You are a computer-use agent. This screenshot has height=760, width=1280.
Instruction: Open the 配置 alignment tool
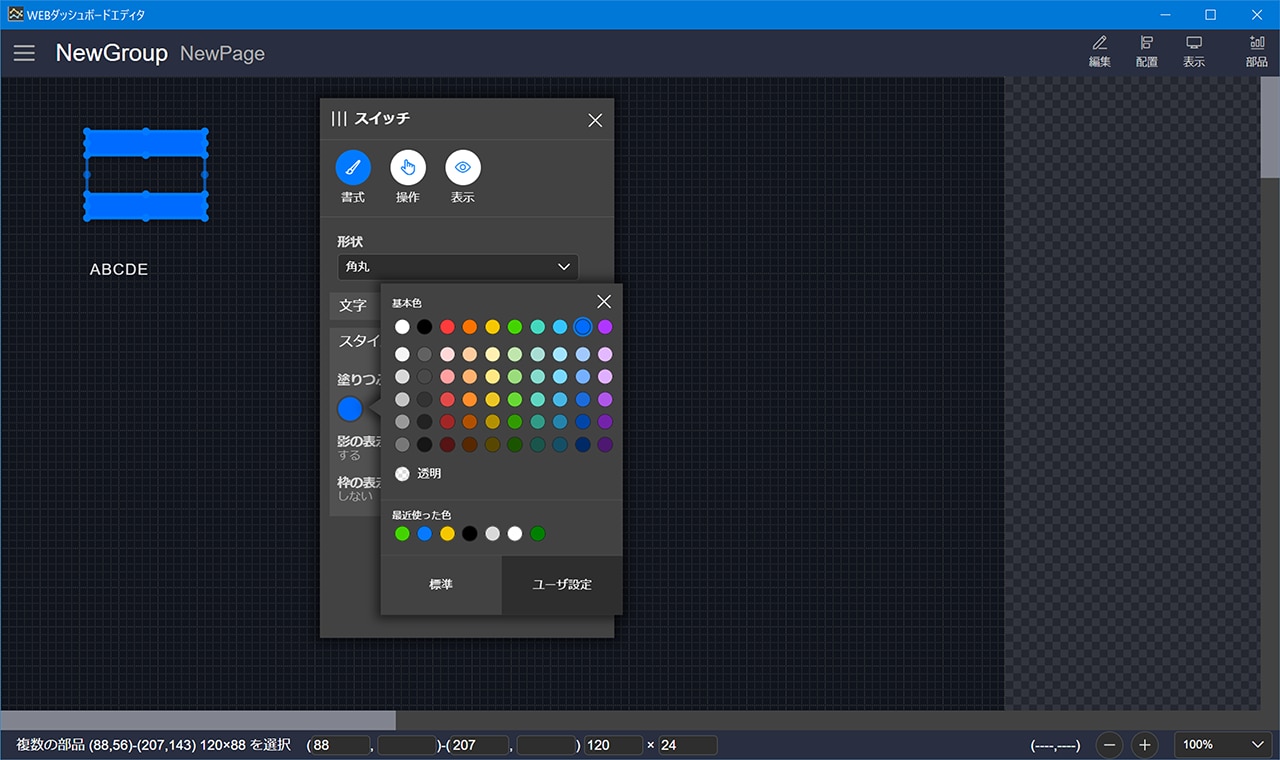point(1146,52)
